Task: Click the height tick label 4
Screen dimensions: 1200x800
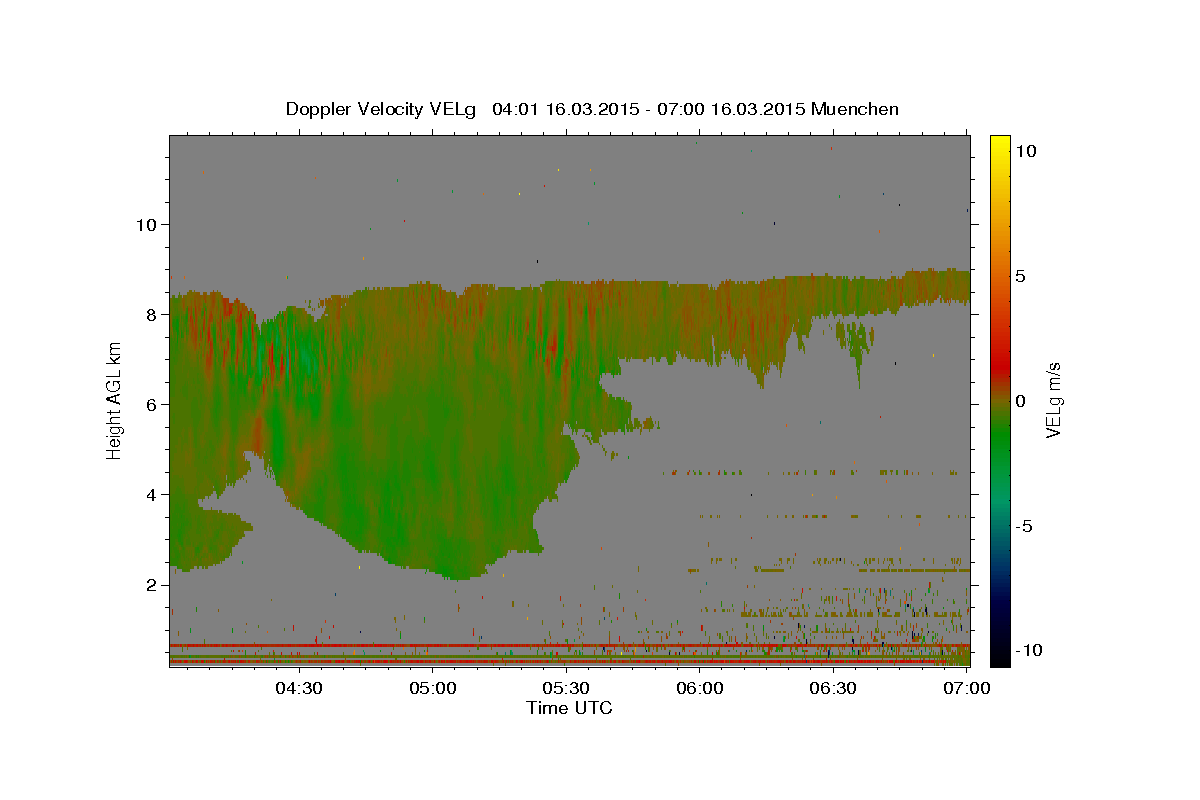Action: coord(152,494)
